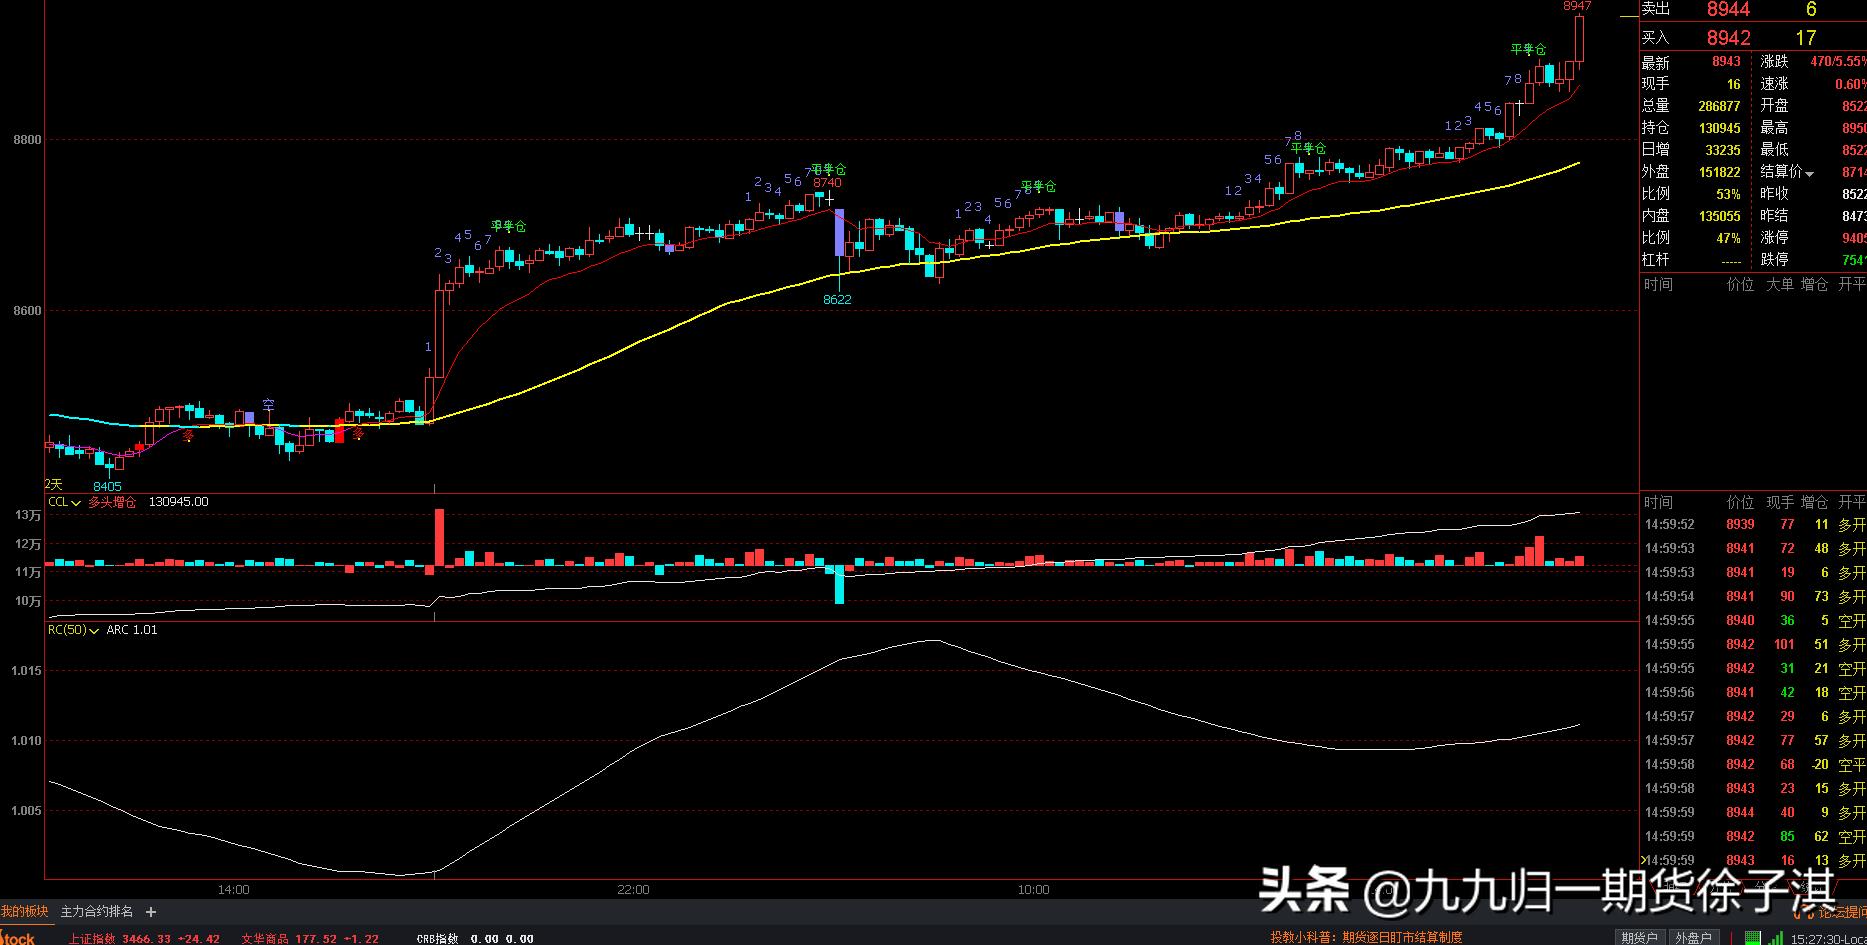Click the 外盘户 account button
The height and width of the screenshot is (945, 1867).
click(1692, 937)
